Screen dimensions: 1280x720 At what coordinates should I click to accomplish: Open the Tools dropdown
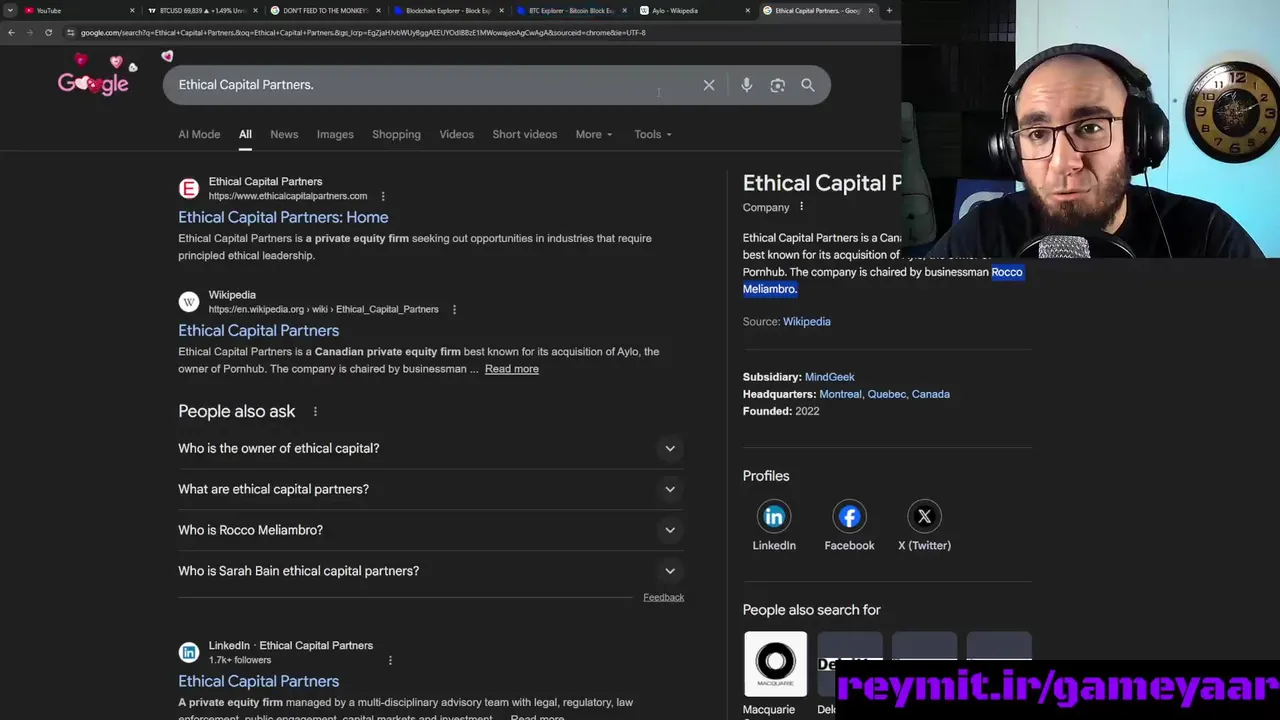653,134
